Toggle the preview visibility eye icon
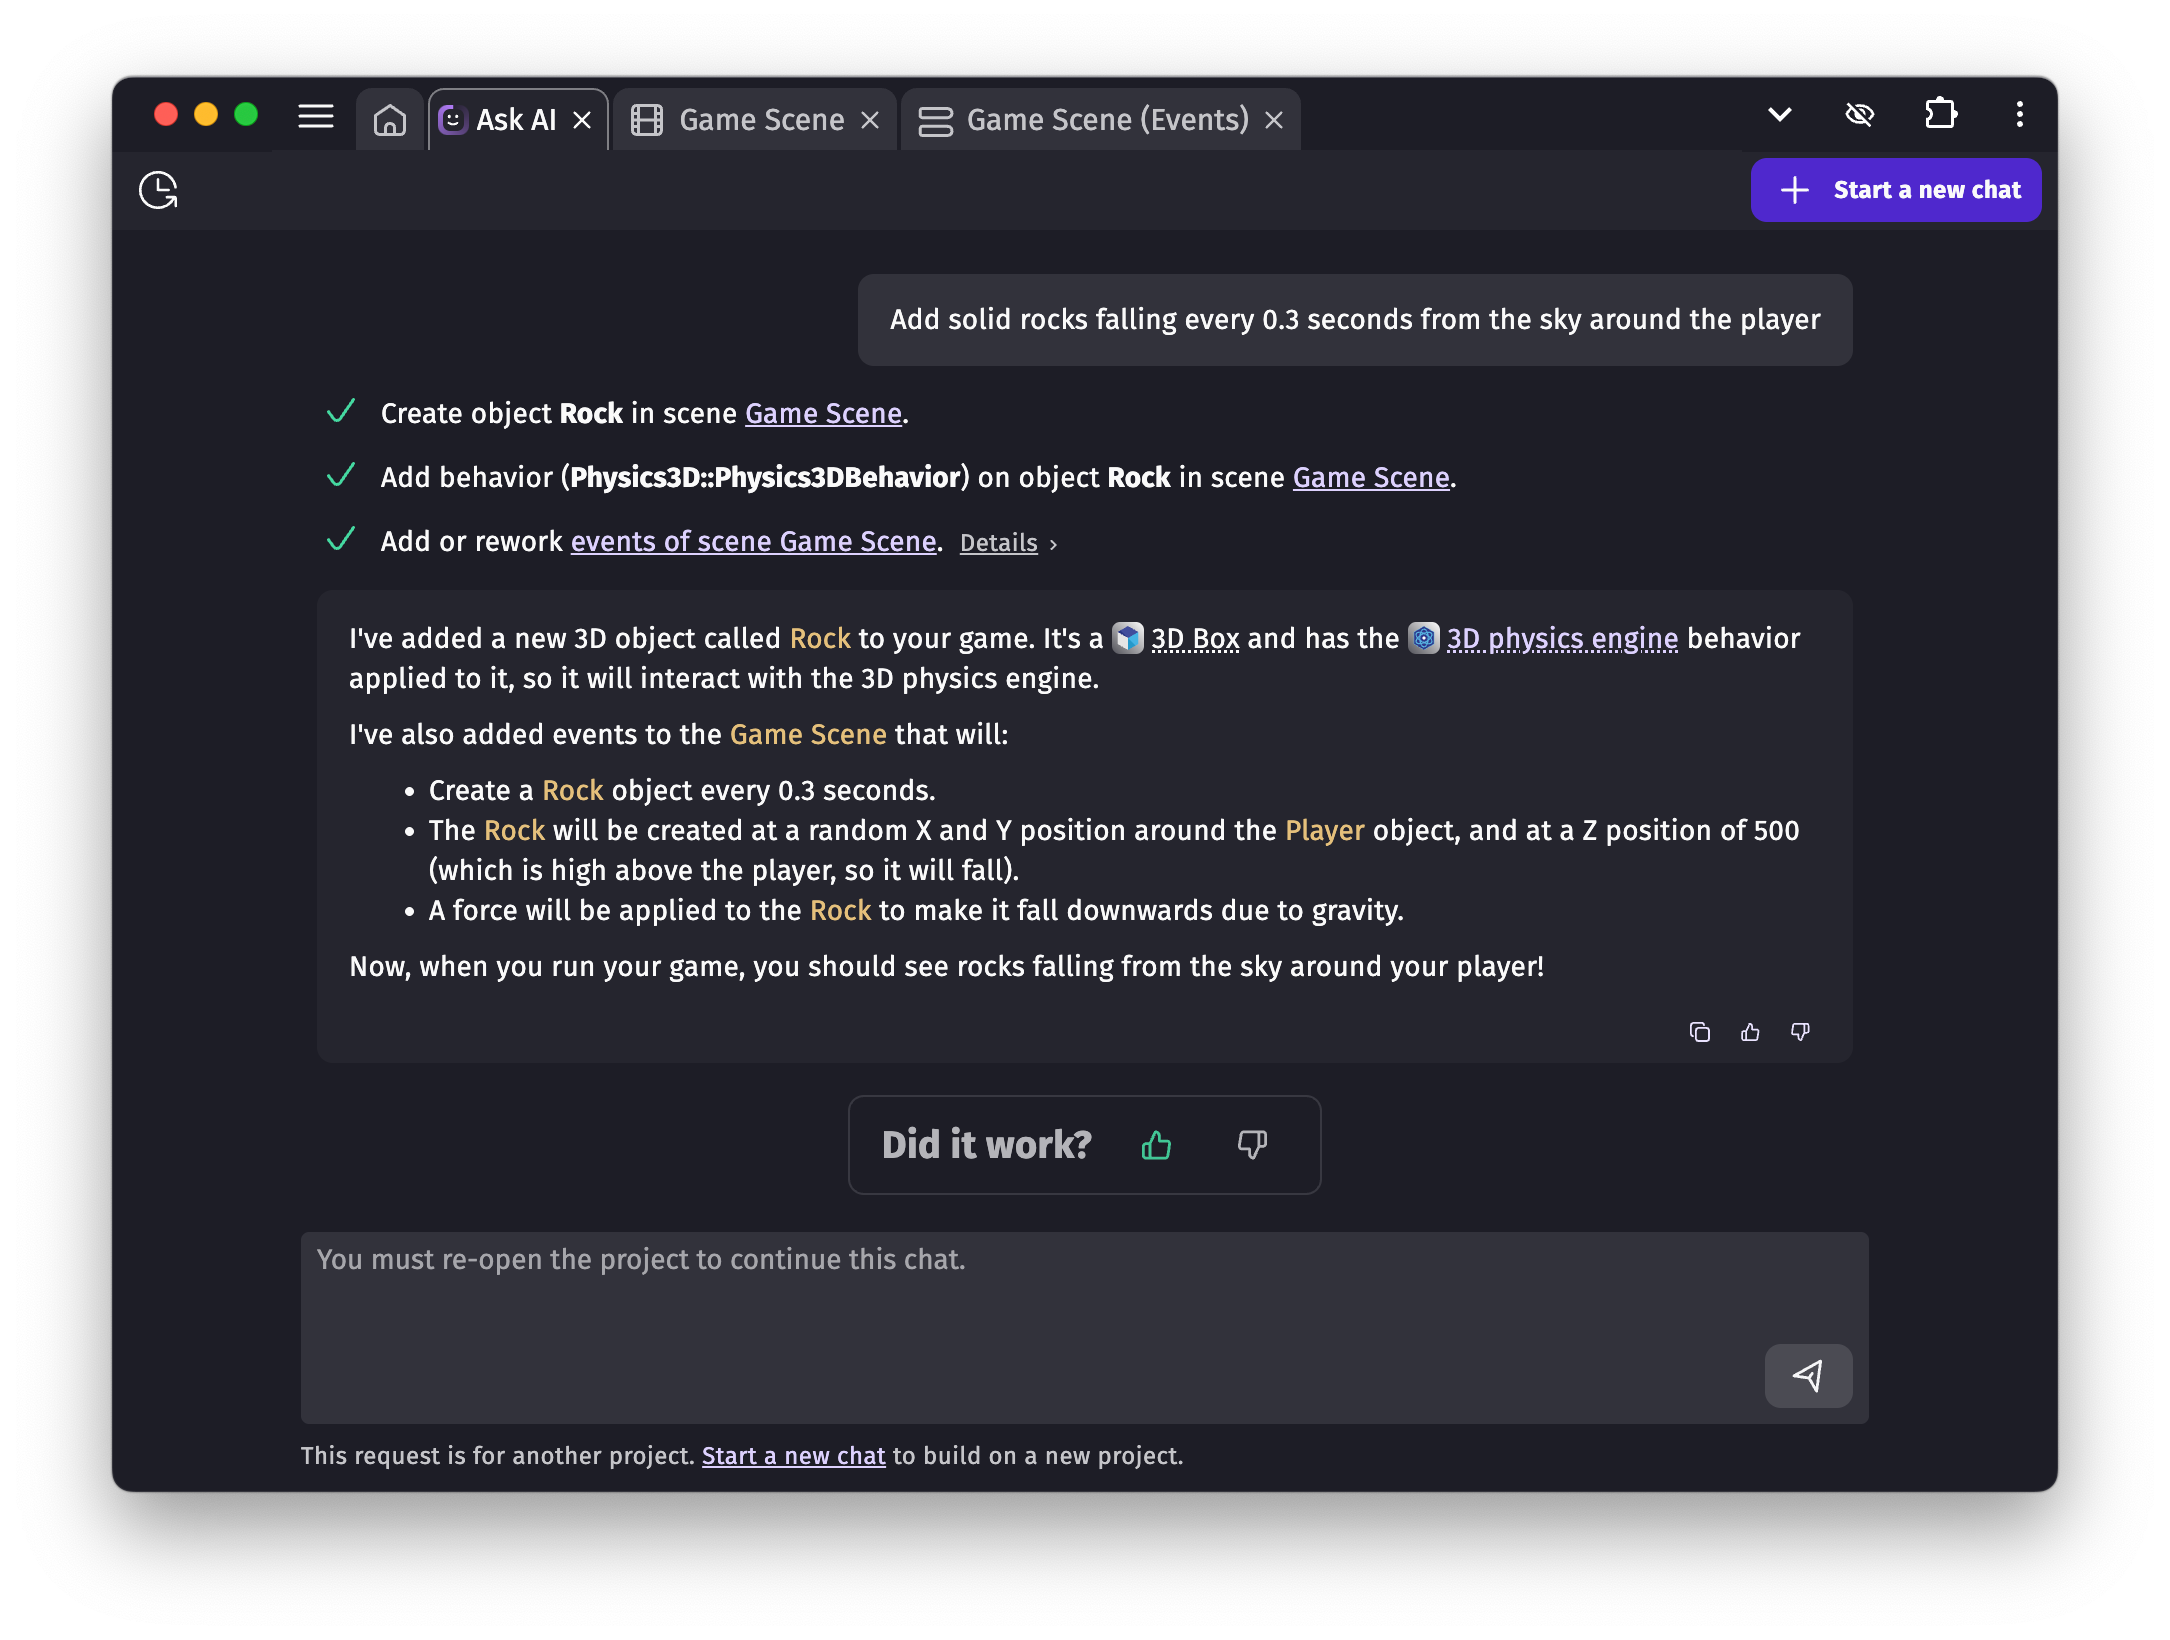 (x=1861, y=114)
